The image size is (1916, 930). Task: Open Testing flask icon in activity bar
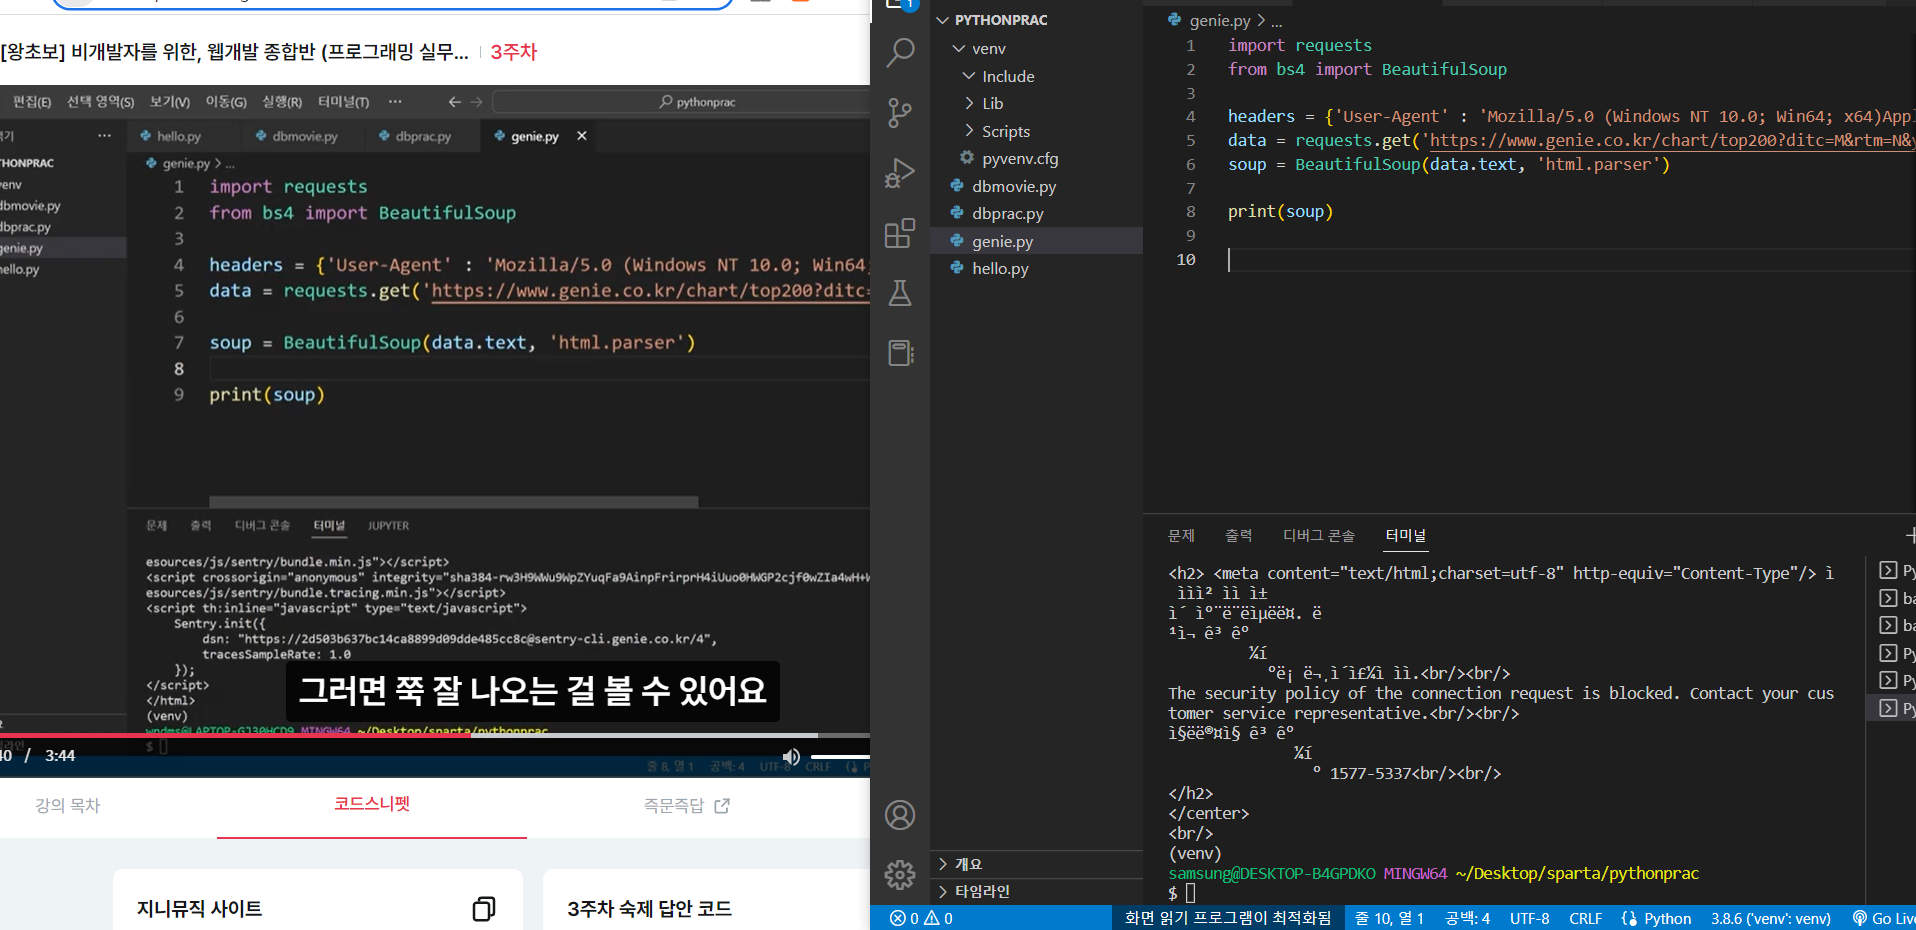(x=900, y=293)
